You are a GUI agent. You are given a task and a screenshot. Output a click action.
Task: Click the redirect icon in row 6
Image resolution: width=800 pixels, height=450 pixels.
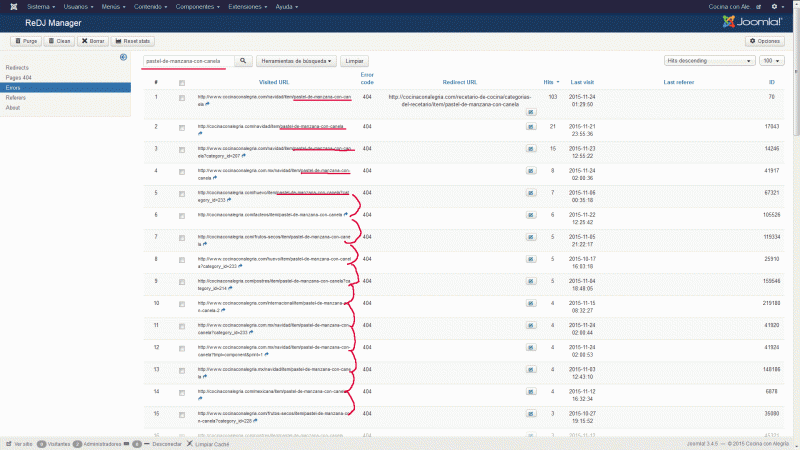click(531, 215)
